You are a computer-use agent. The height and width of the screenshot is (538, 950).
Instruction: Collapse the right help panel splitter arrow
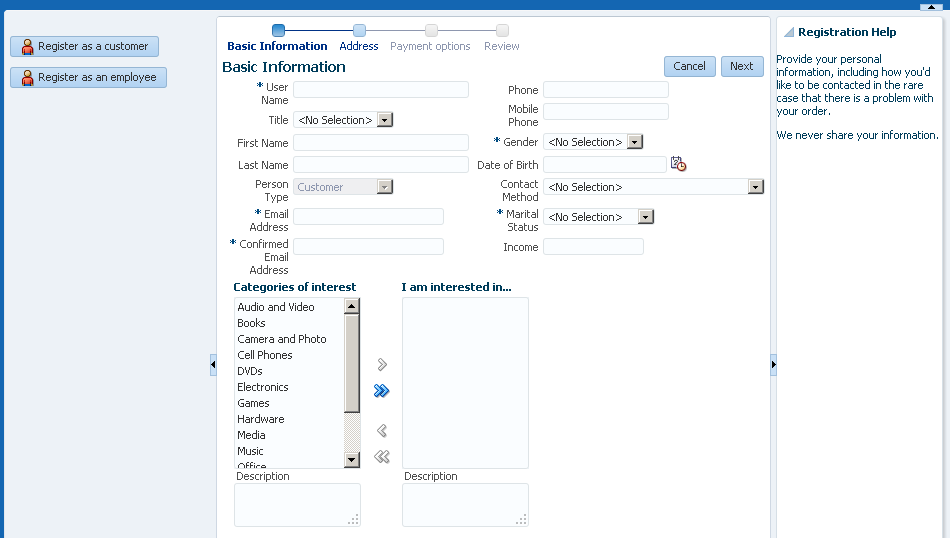coord(773,365)
